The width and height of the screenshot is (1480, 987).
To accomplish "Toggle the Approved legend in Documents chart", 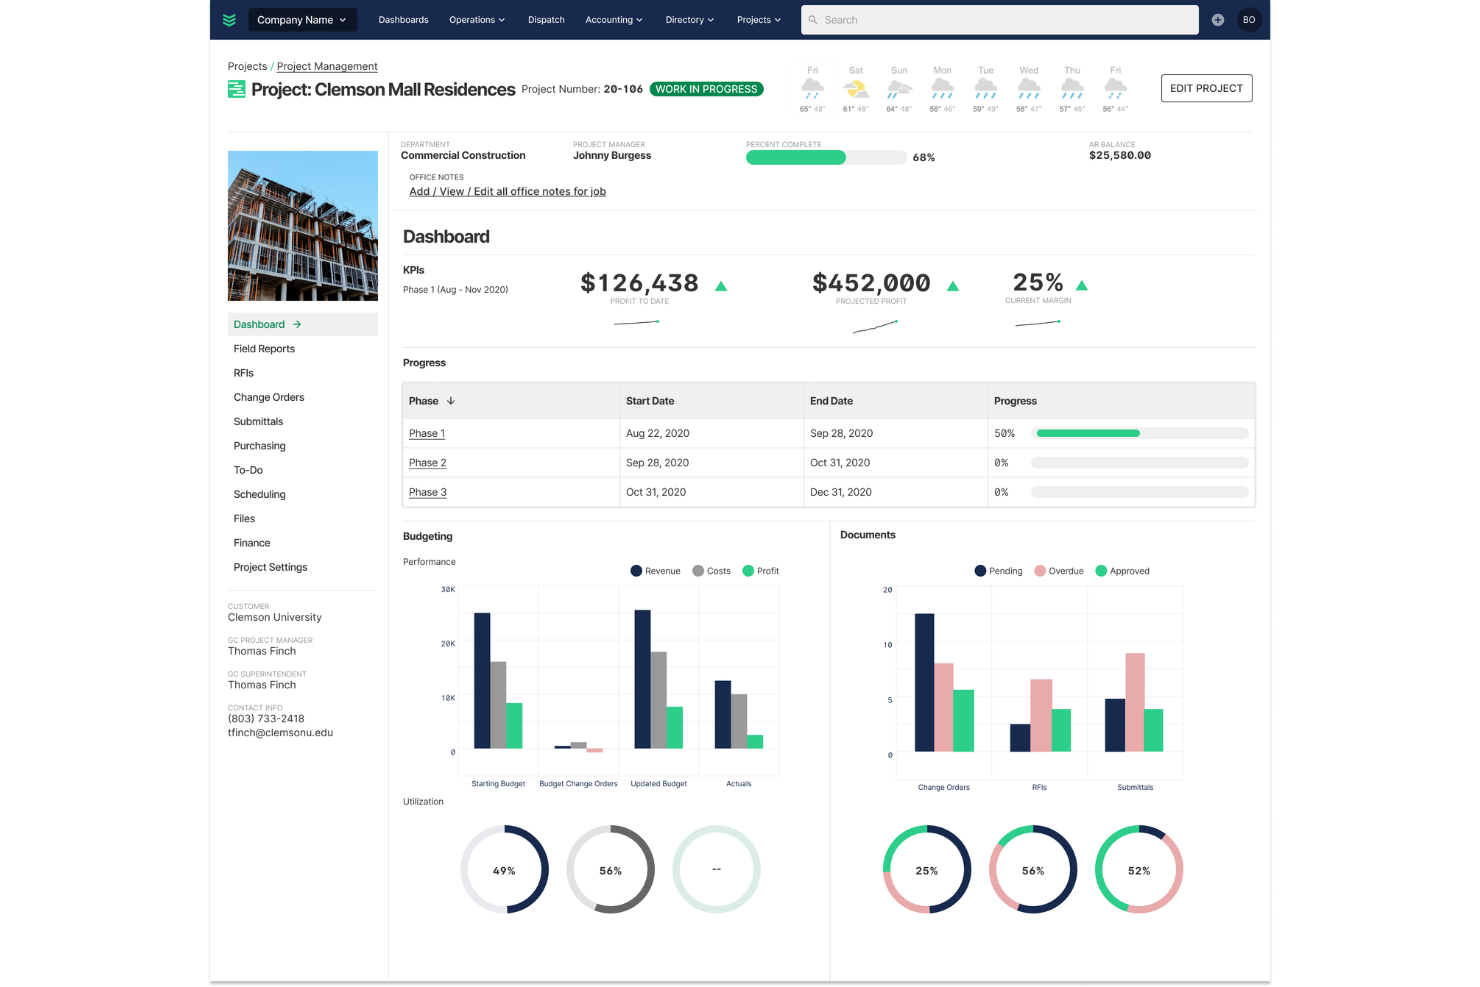I will (1122, 571).
